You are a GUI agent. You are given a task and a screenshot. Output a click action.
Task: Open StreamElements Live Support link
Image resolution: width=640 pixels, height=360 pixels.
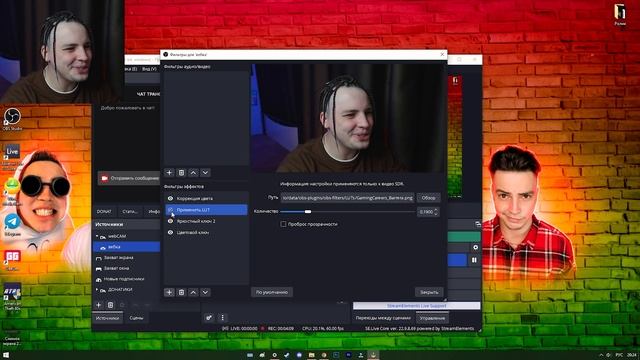click(416, 306)
